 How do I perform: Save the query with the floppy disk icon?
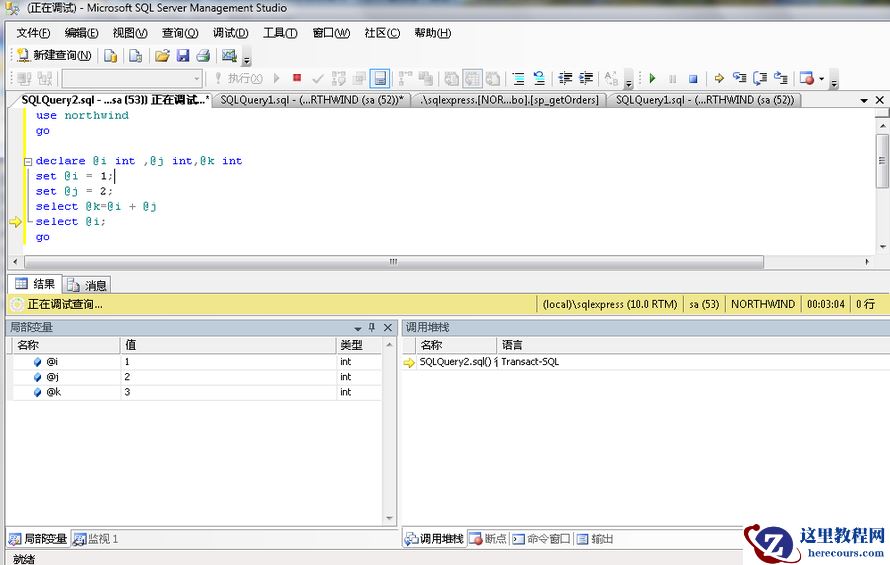(x=182, y=55)
